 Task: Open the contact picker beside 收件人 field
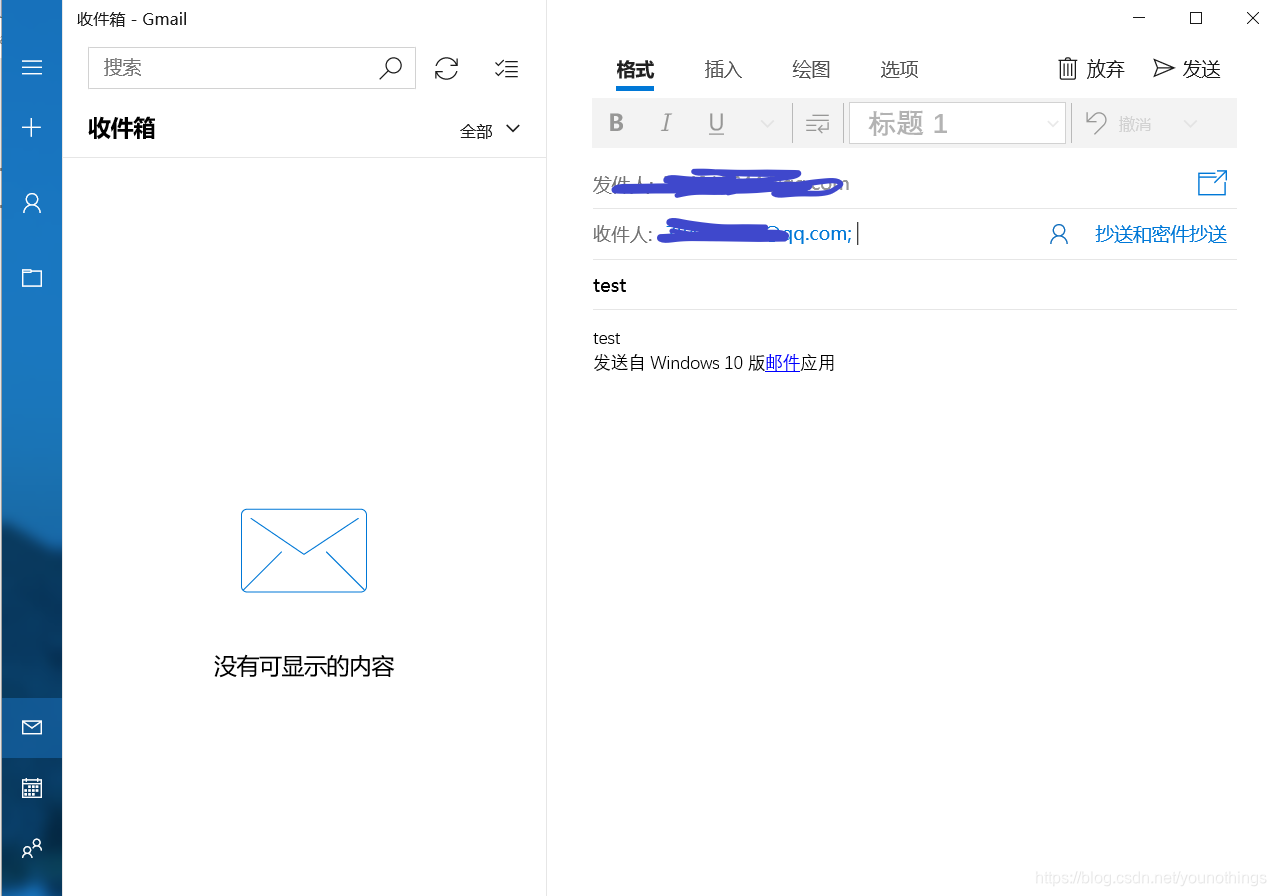(x=1059, y=233)
